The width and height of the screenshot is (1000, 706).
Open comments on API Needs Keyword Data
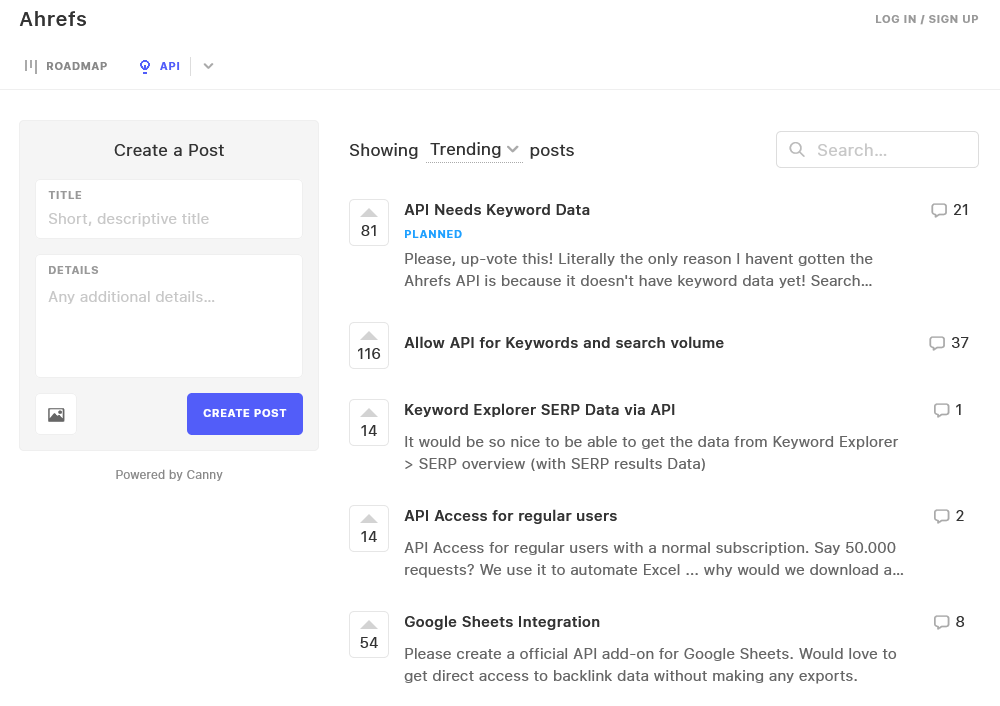949,210
